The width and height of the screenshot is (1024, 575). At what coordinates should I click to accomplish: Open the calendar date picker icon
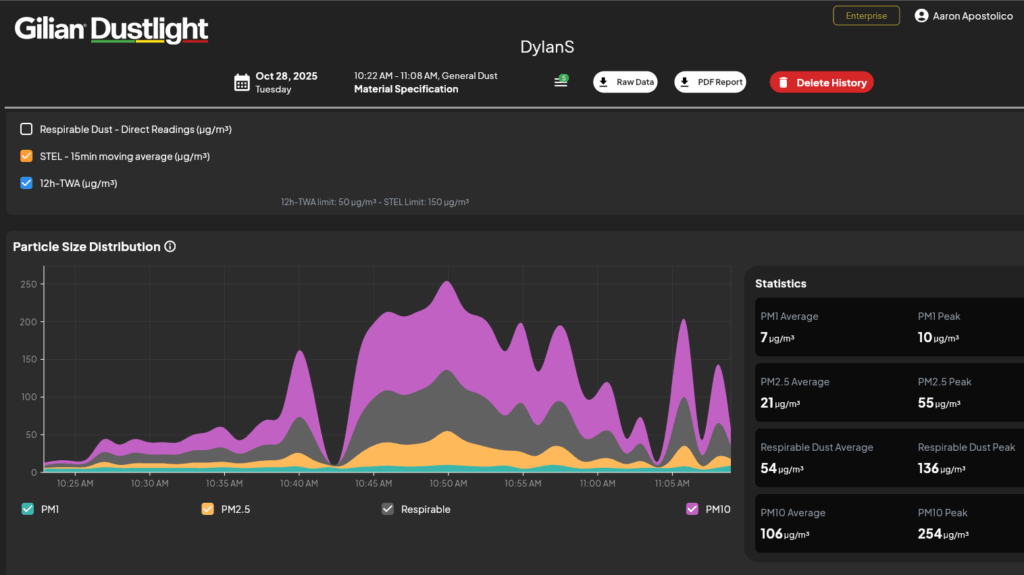click(x=242, y=82)
